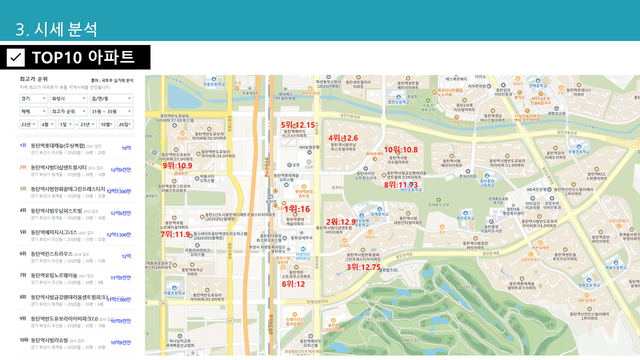Open the 읍/면/동 district dropdown
Image resolution: width=640 pixels, height=360 pixels.
[x=111, y=98]
